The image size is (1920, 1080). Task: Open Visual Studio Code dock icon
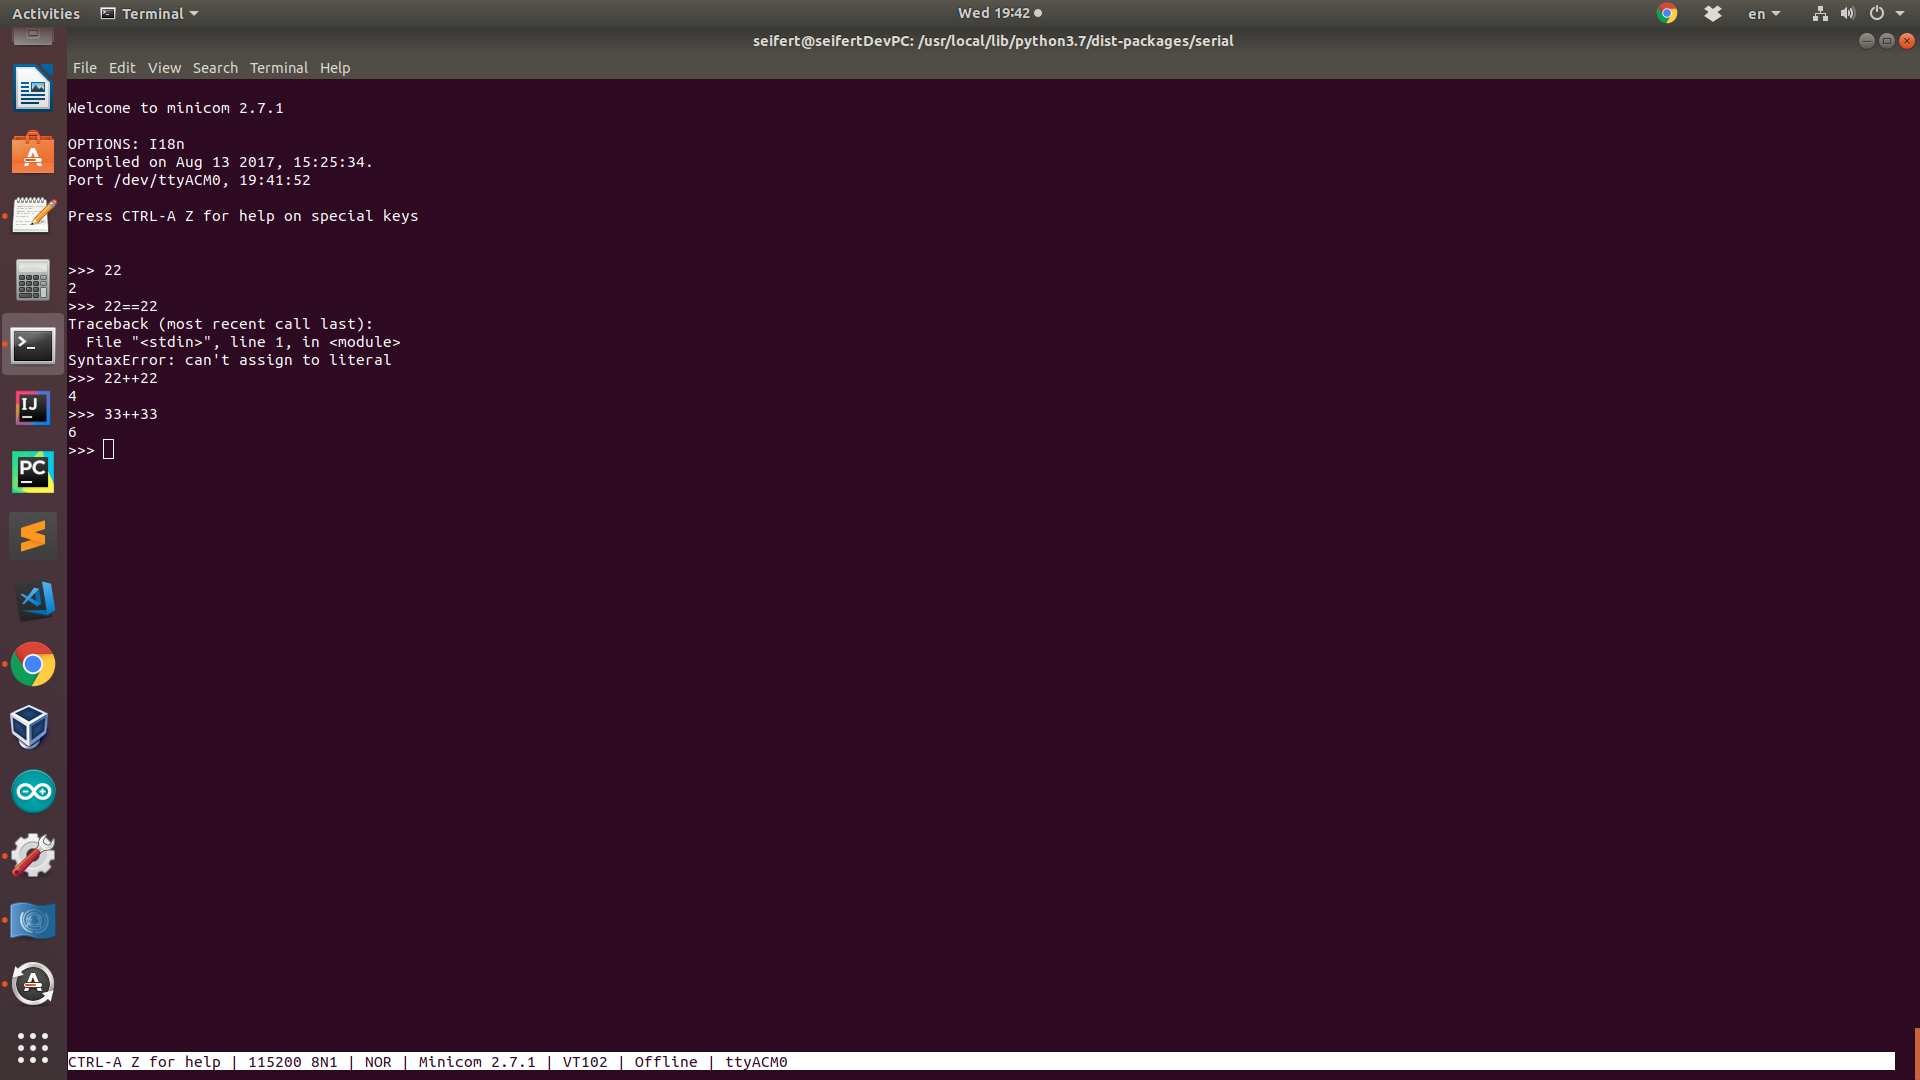(33, 600)
